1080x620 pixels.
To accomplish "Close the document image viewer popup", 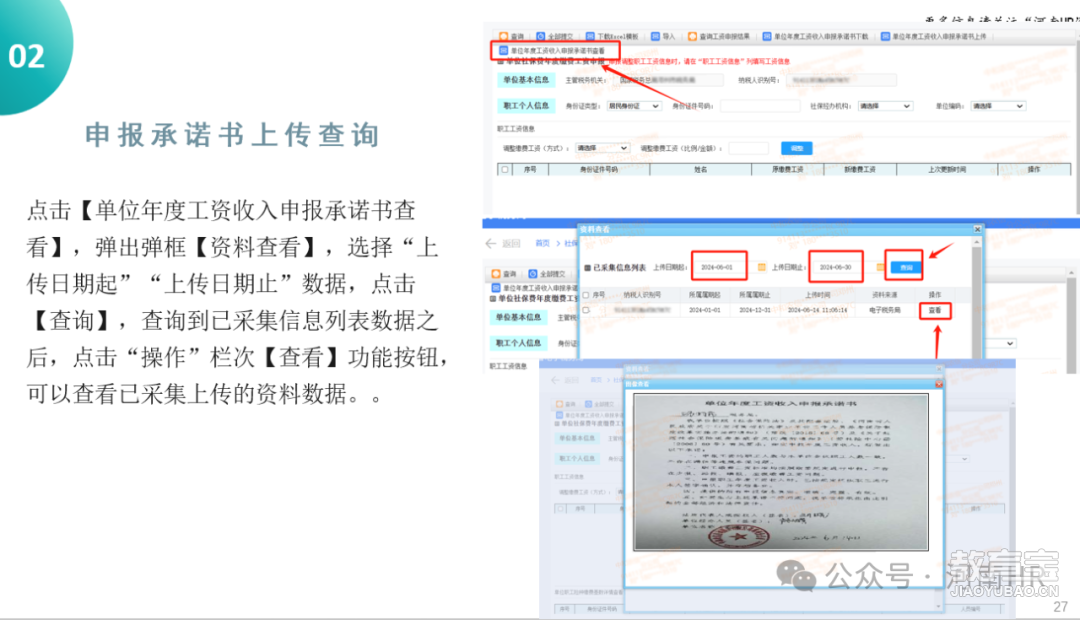I will pyautogui.click(x=938, y=384).
